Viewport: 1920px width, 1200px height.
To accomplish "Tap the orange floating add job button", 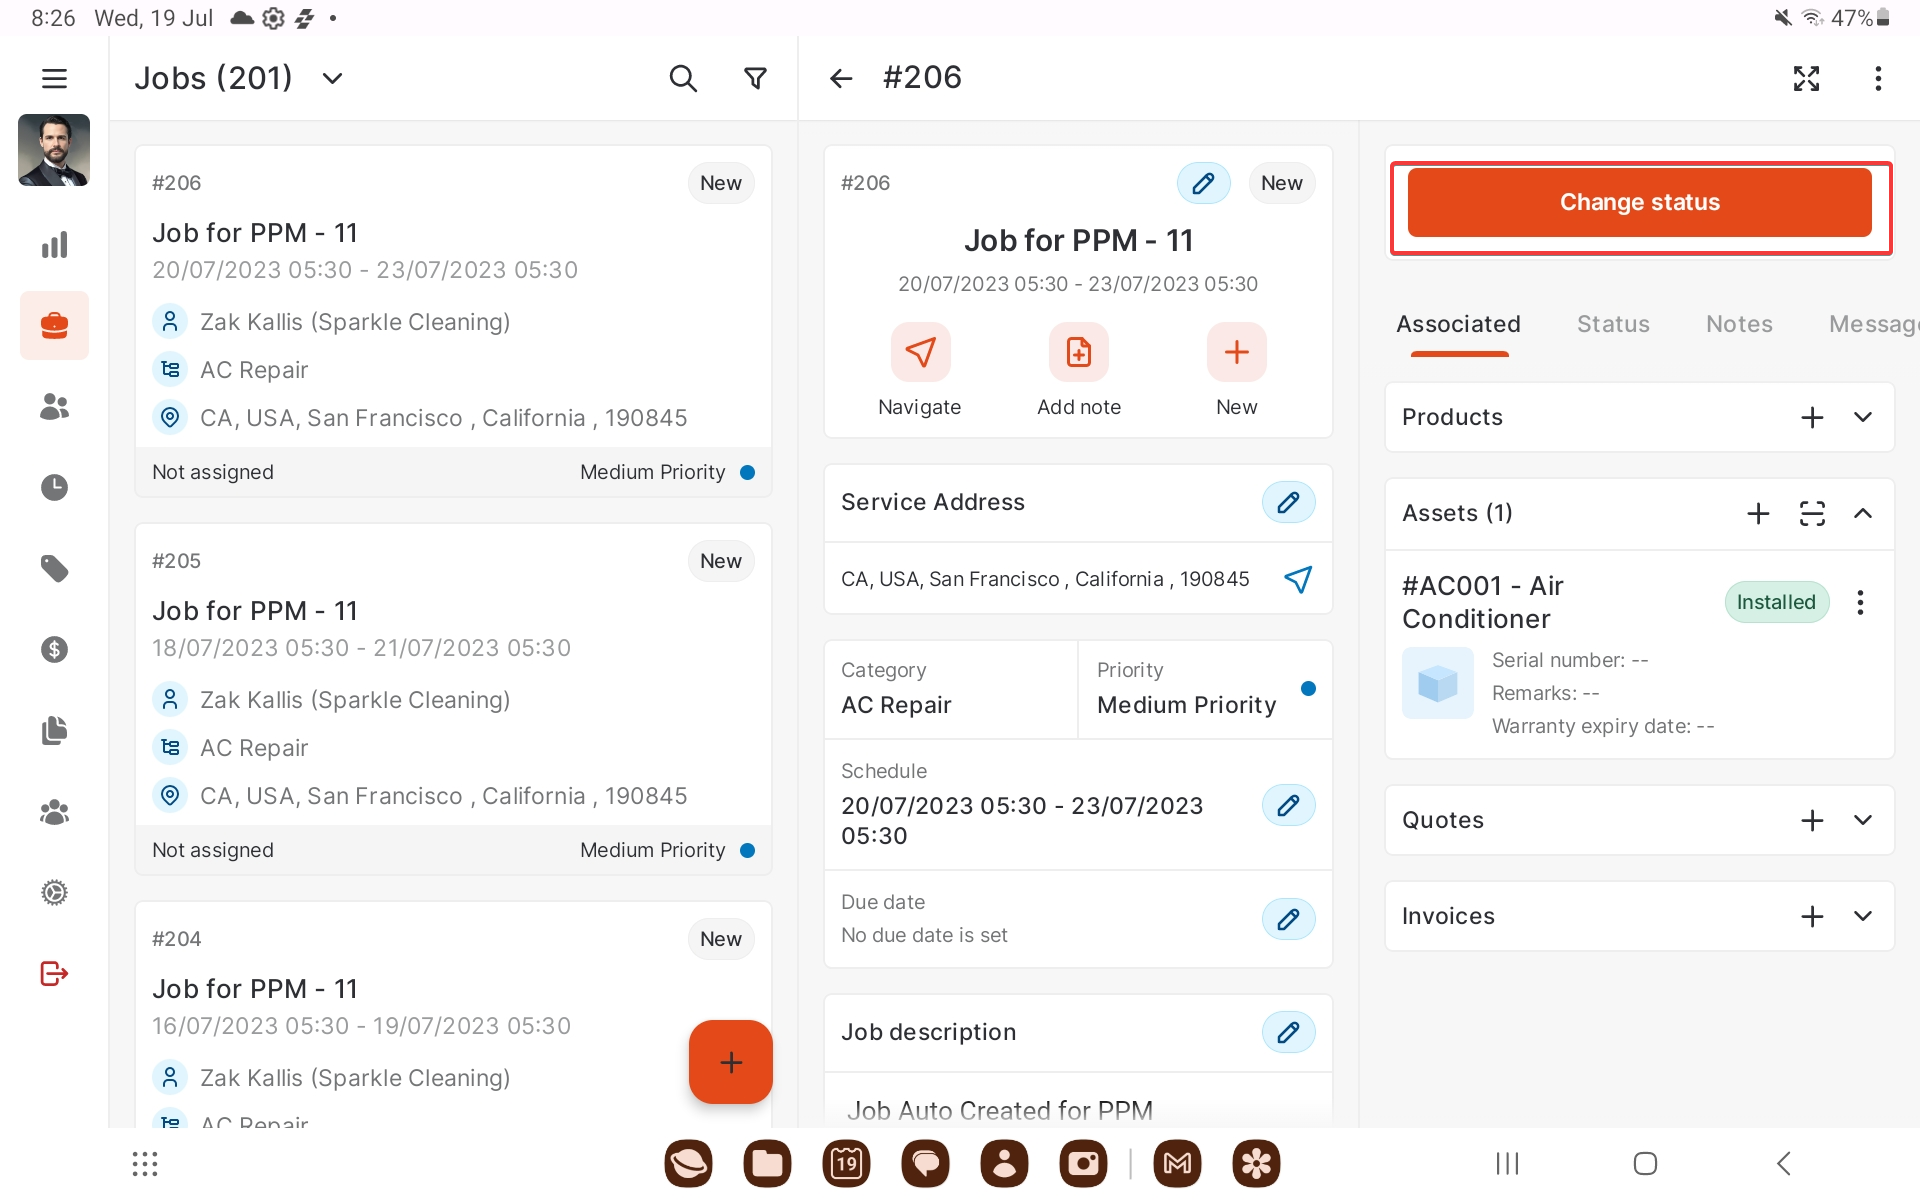I will [x=730, y=1061].
